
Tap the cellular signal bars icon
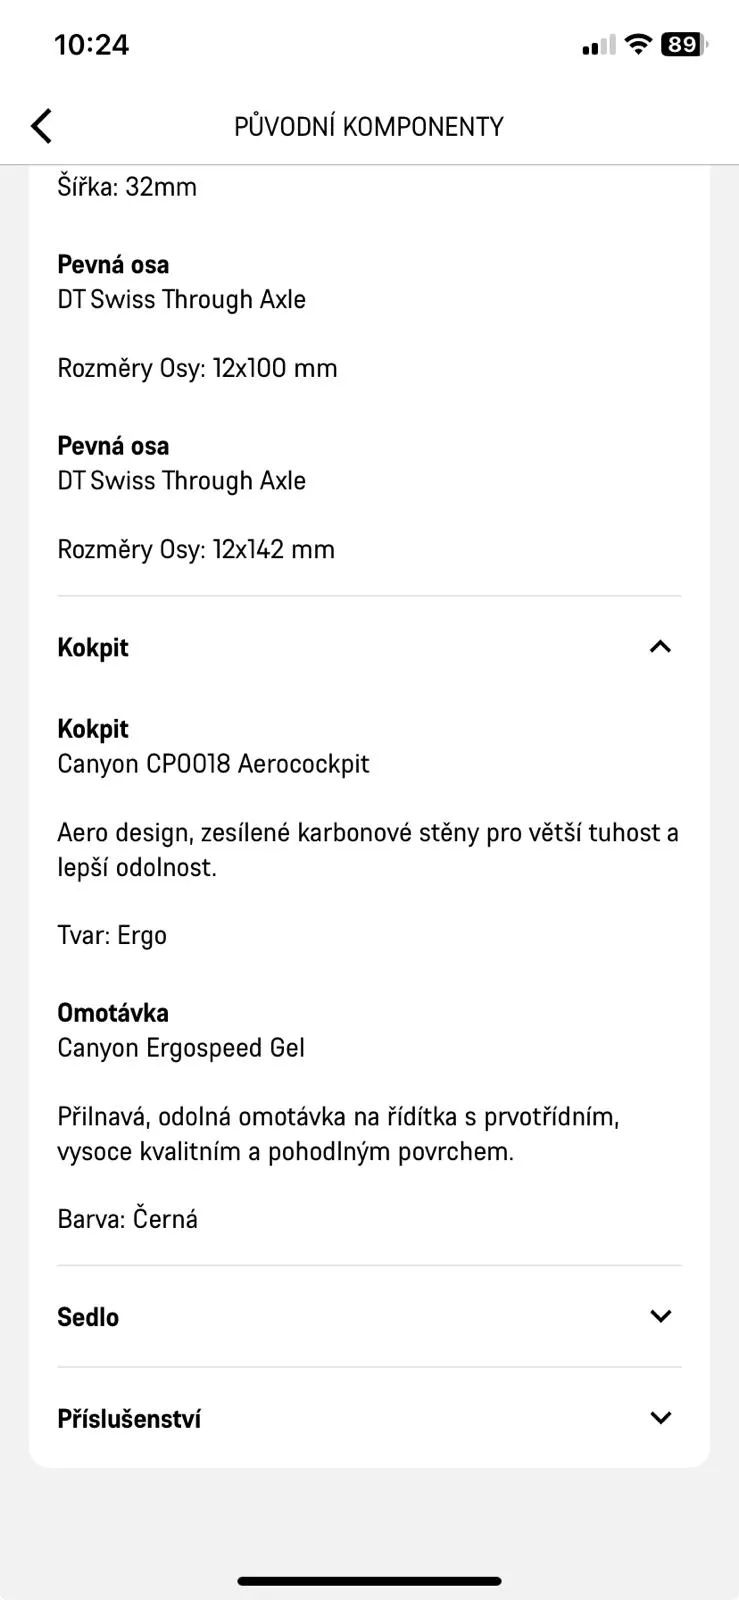(598, 45)
